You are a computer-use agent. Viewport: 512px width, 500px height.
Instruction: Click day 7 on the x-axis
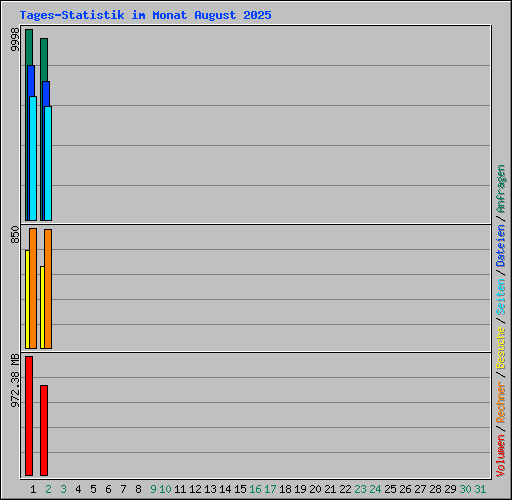pos(123,489)
